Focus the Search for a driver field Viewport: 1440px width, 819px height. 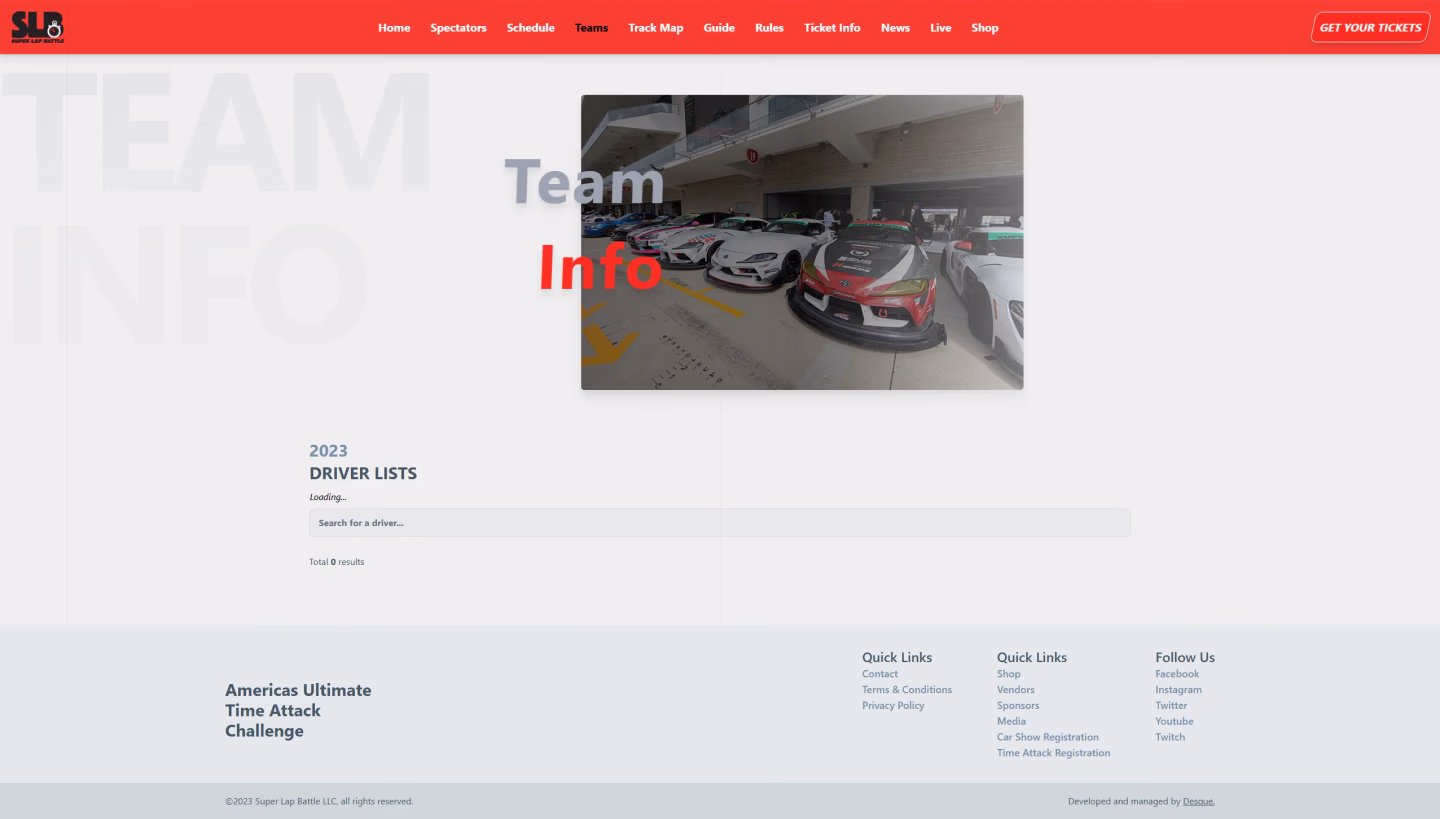719,523
